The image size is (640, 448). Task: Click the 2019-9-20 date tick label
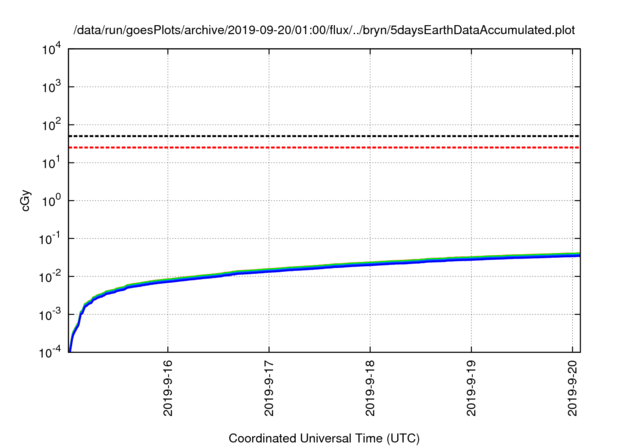573,388
